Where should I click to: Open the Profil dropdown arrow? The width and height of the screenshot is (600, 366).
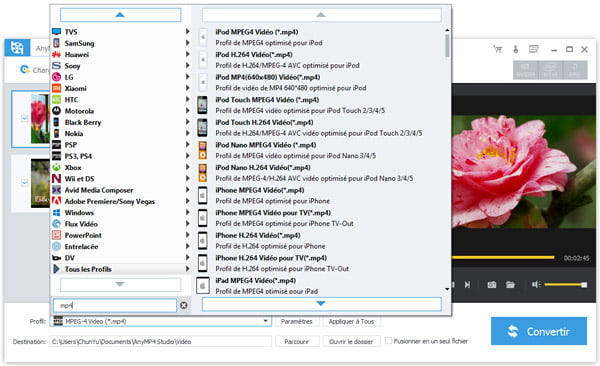[266, 321]
